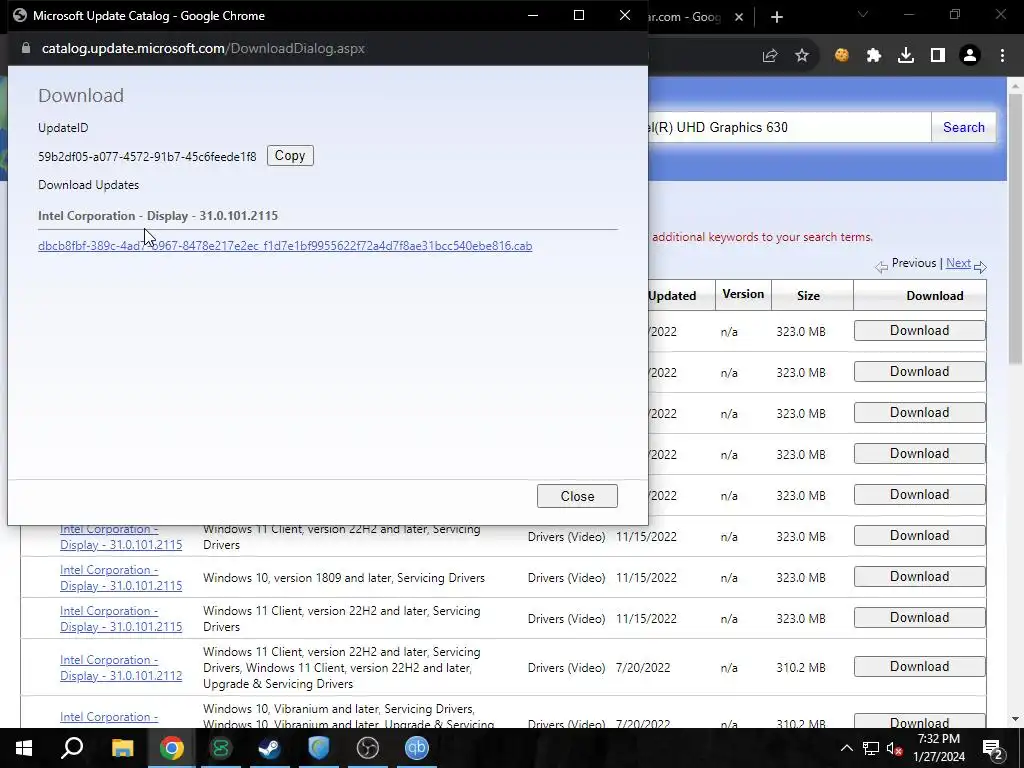Open the .cab download link
1024x768 pixels.
[285, 246]
